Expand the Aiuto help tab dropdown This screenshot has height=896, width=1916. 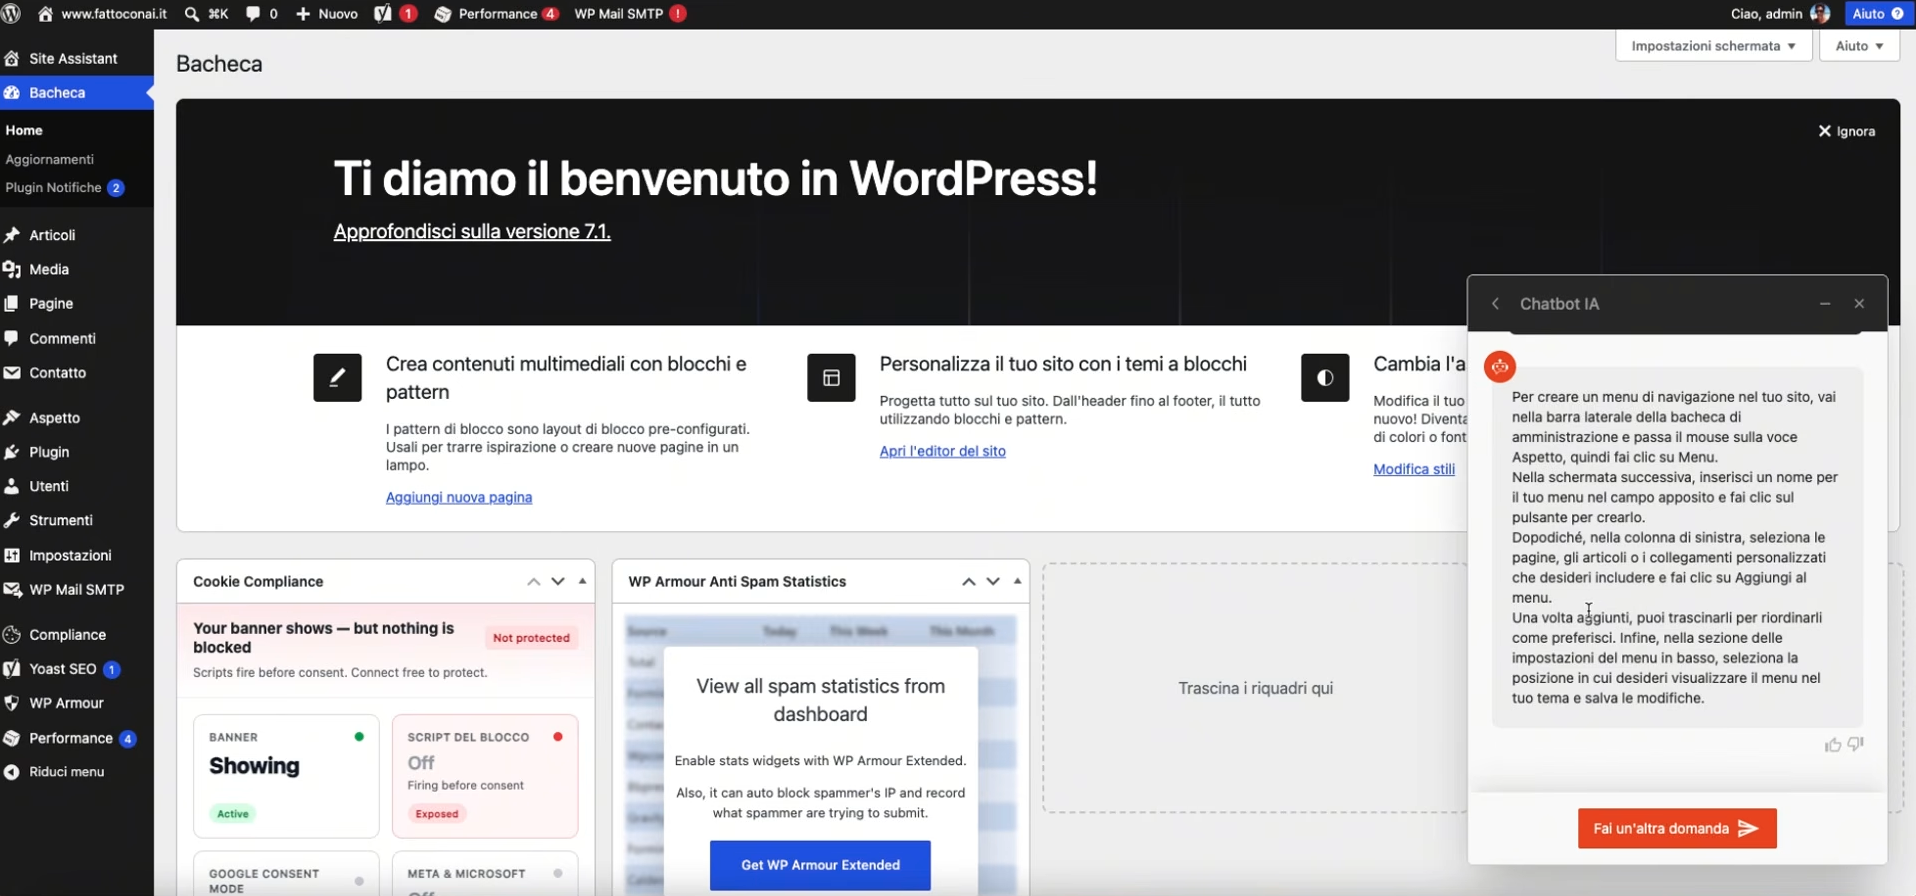coord(1859,46)
